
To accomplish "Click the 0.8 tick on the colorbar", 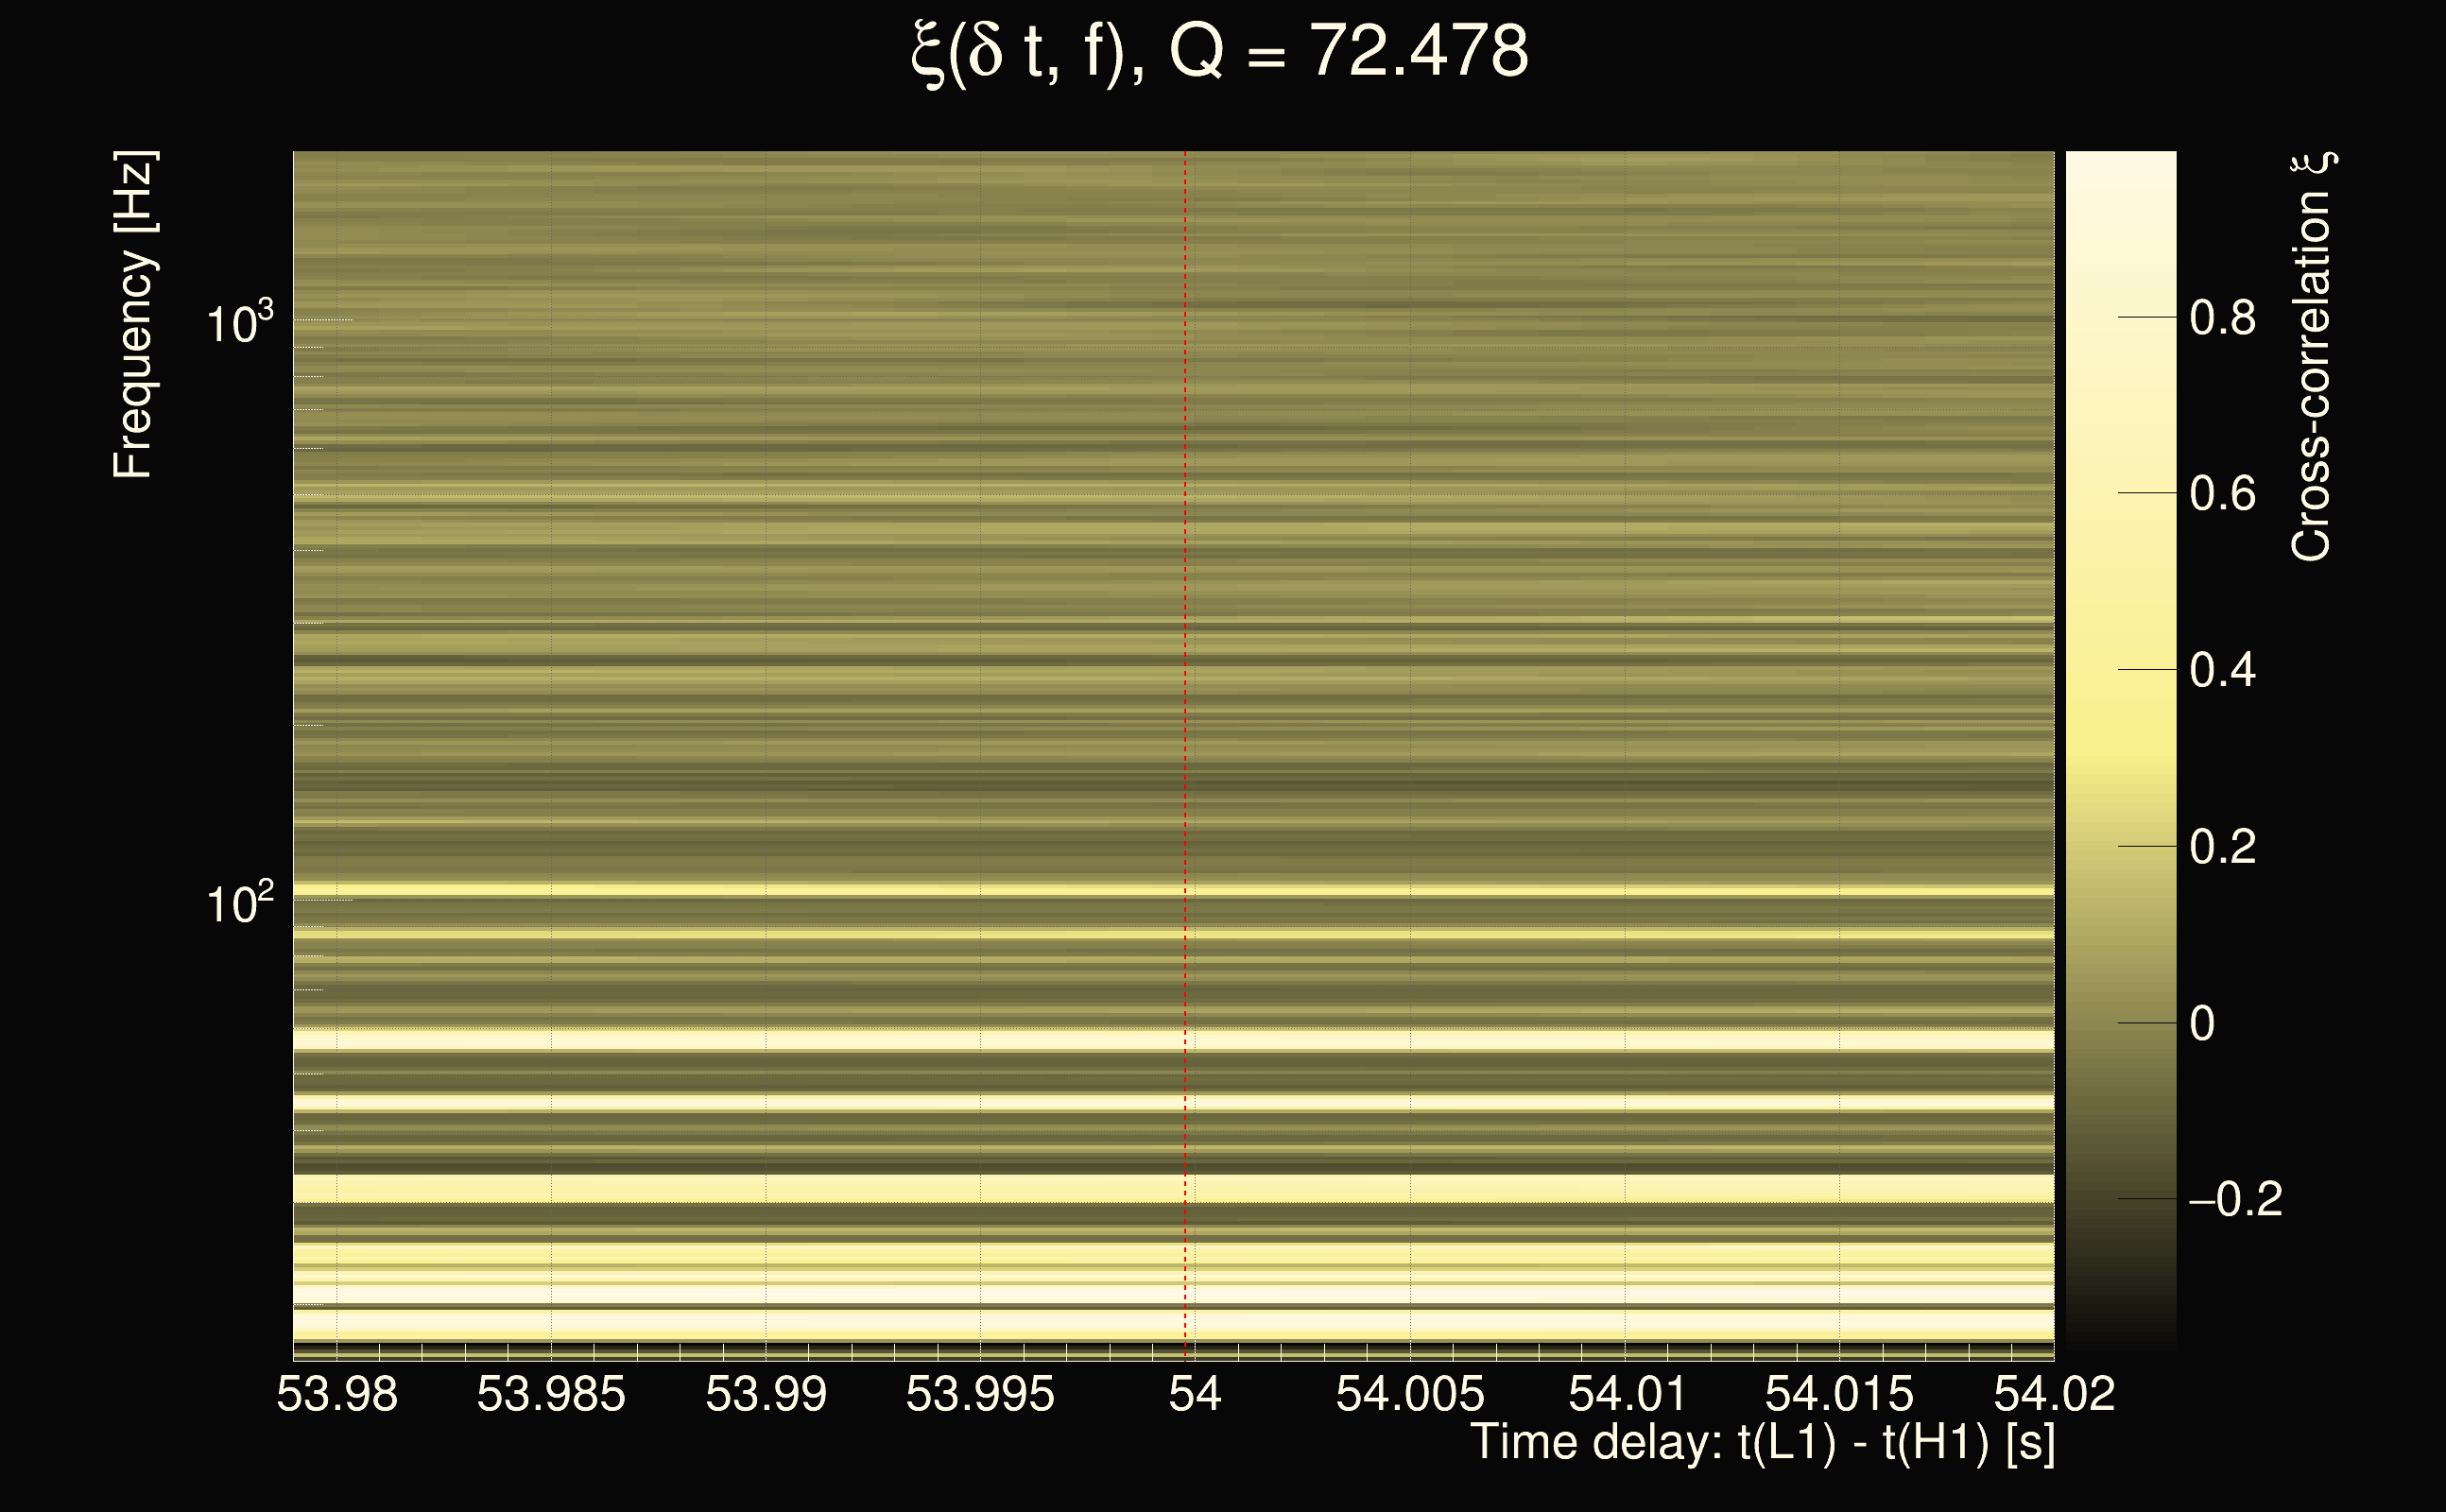I will pos(2222,318).
